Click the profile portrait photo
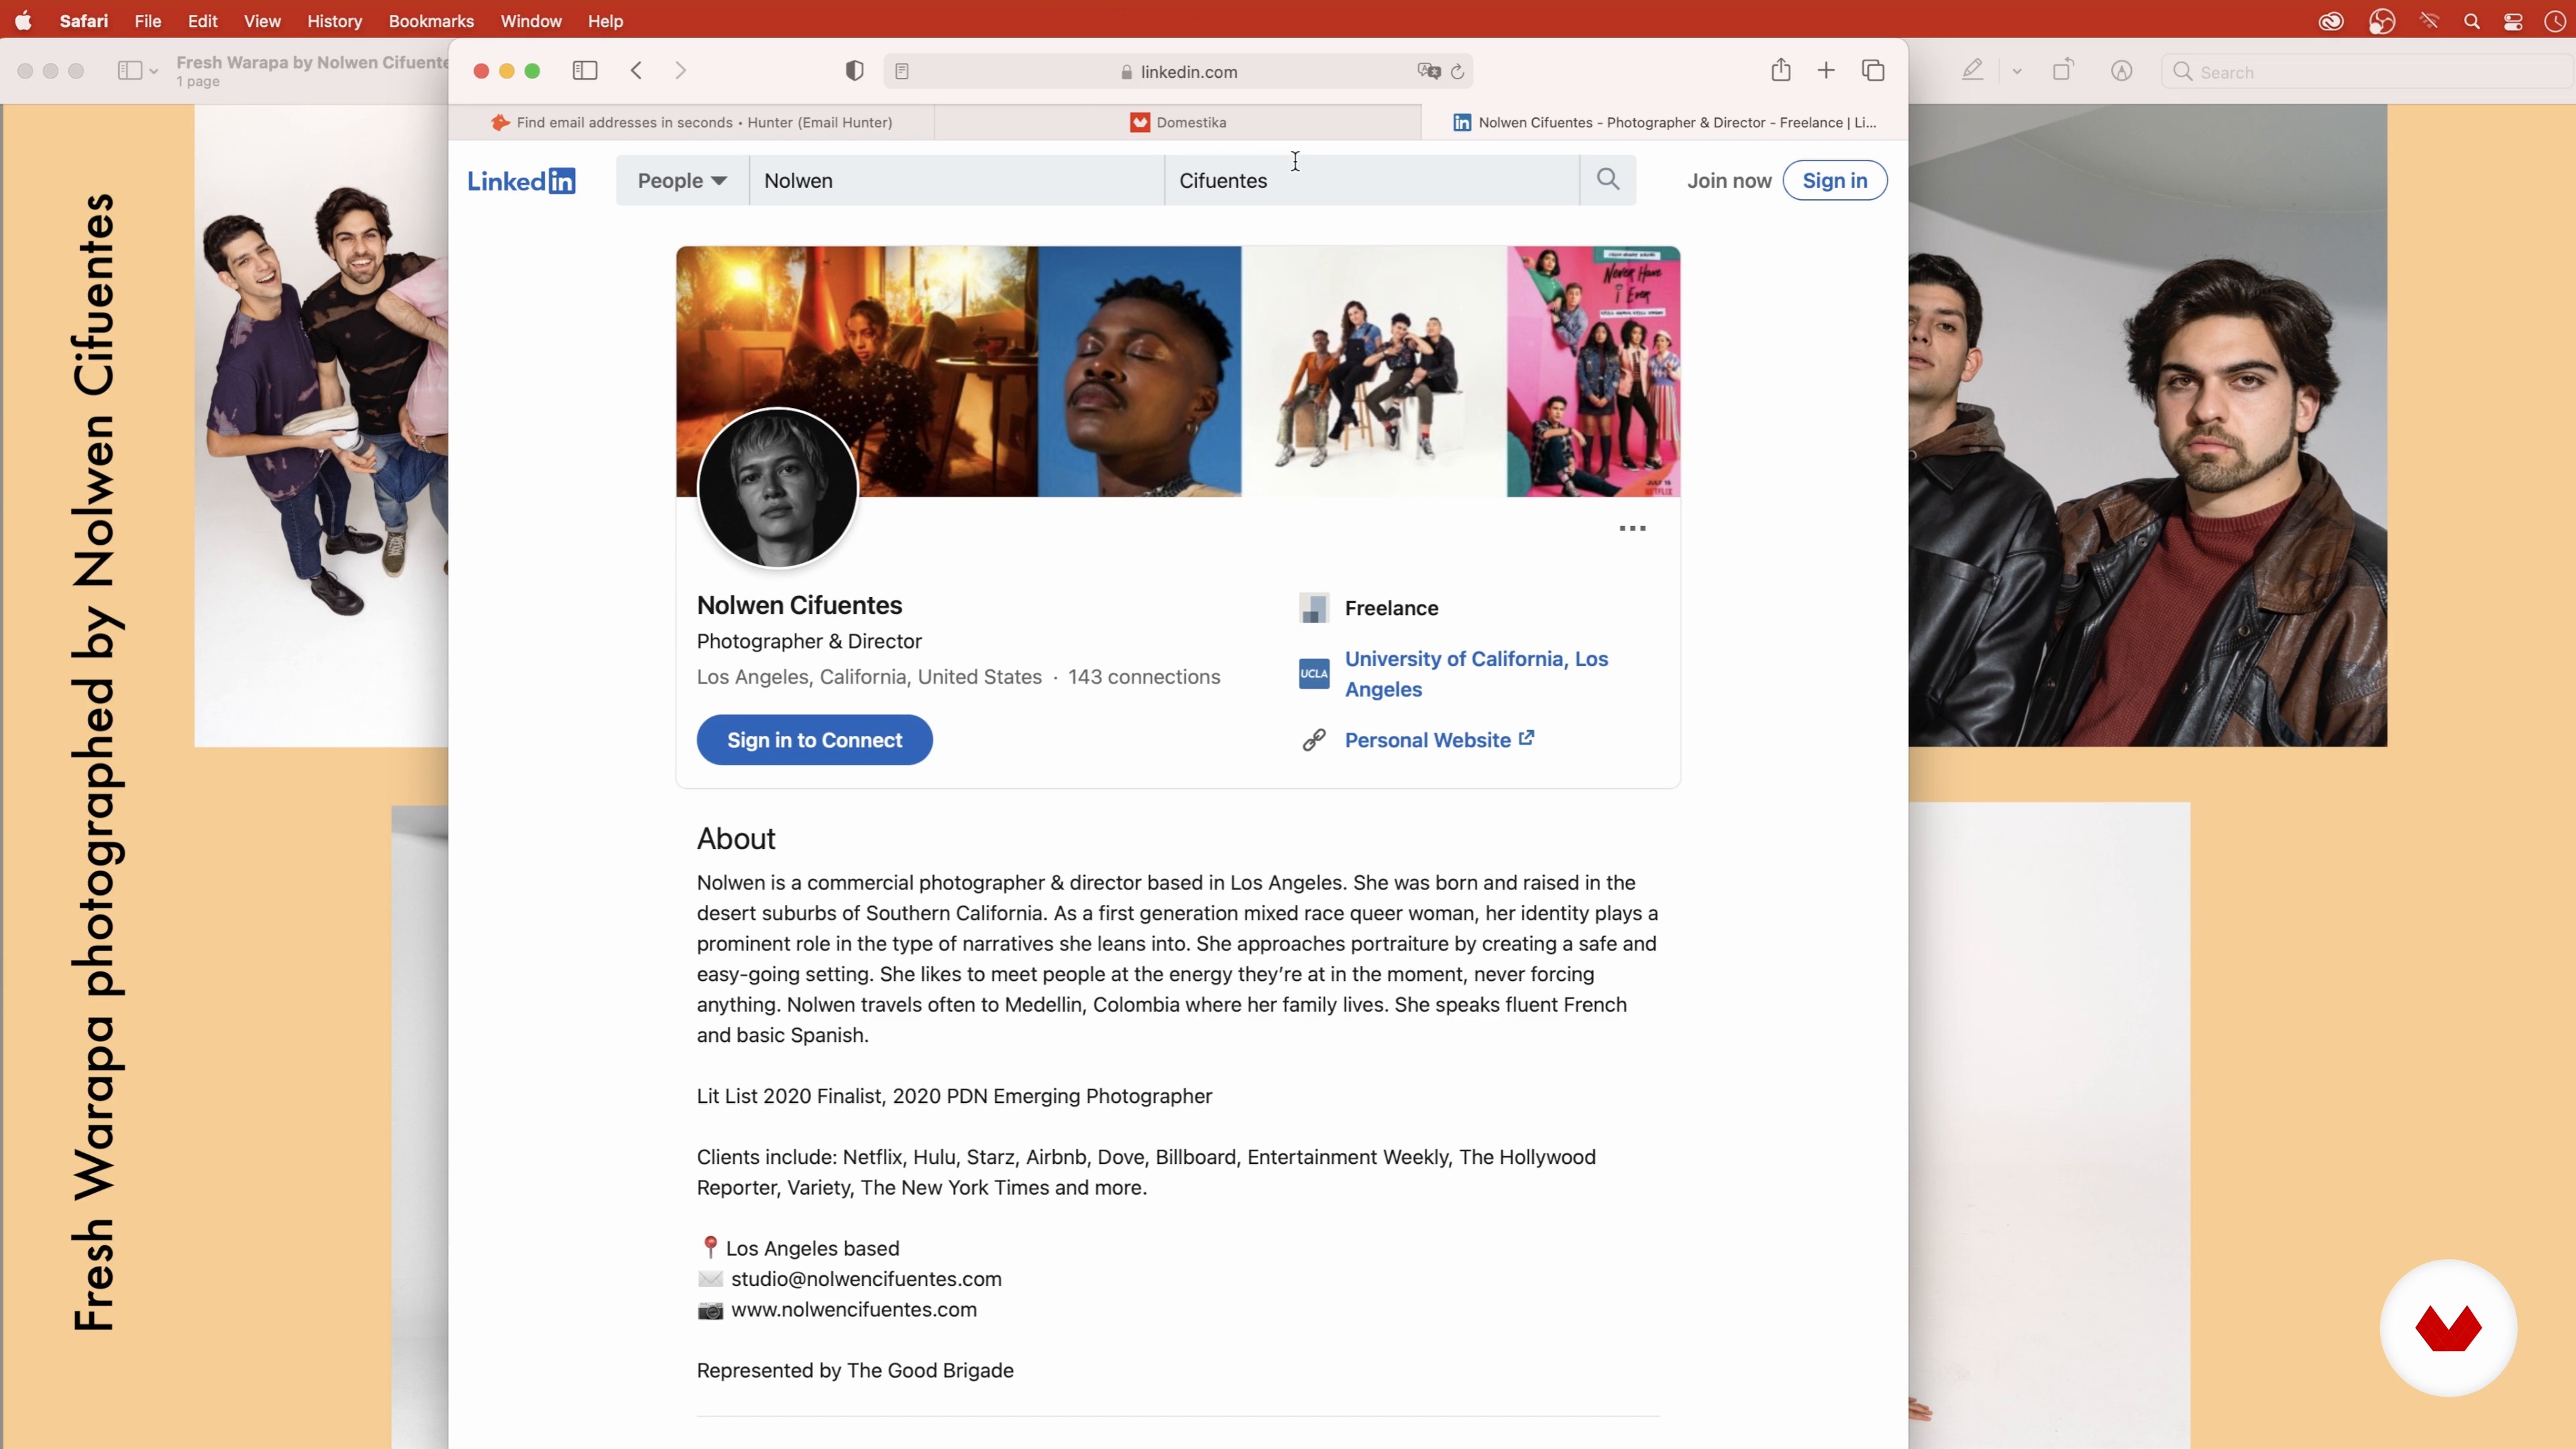The width and height of the screenshot is (2576, 1449). tap(777, 487)
